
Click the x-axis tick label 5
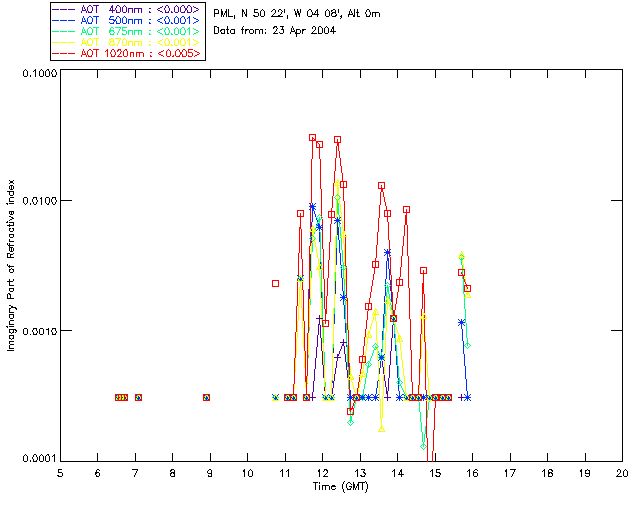point(60,473)
